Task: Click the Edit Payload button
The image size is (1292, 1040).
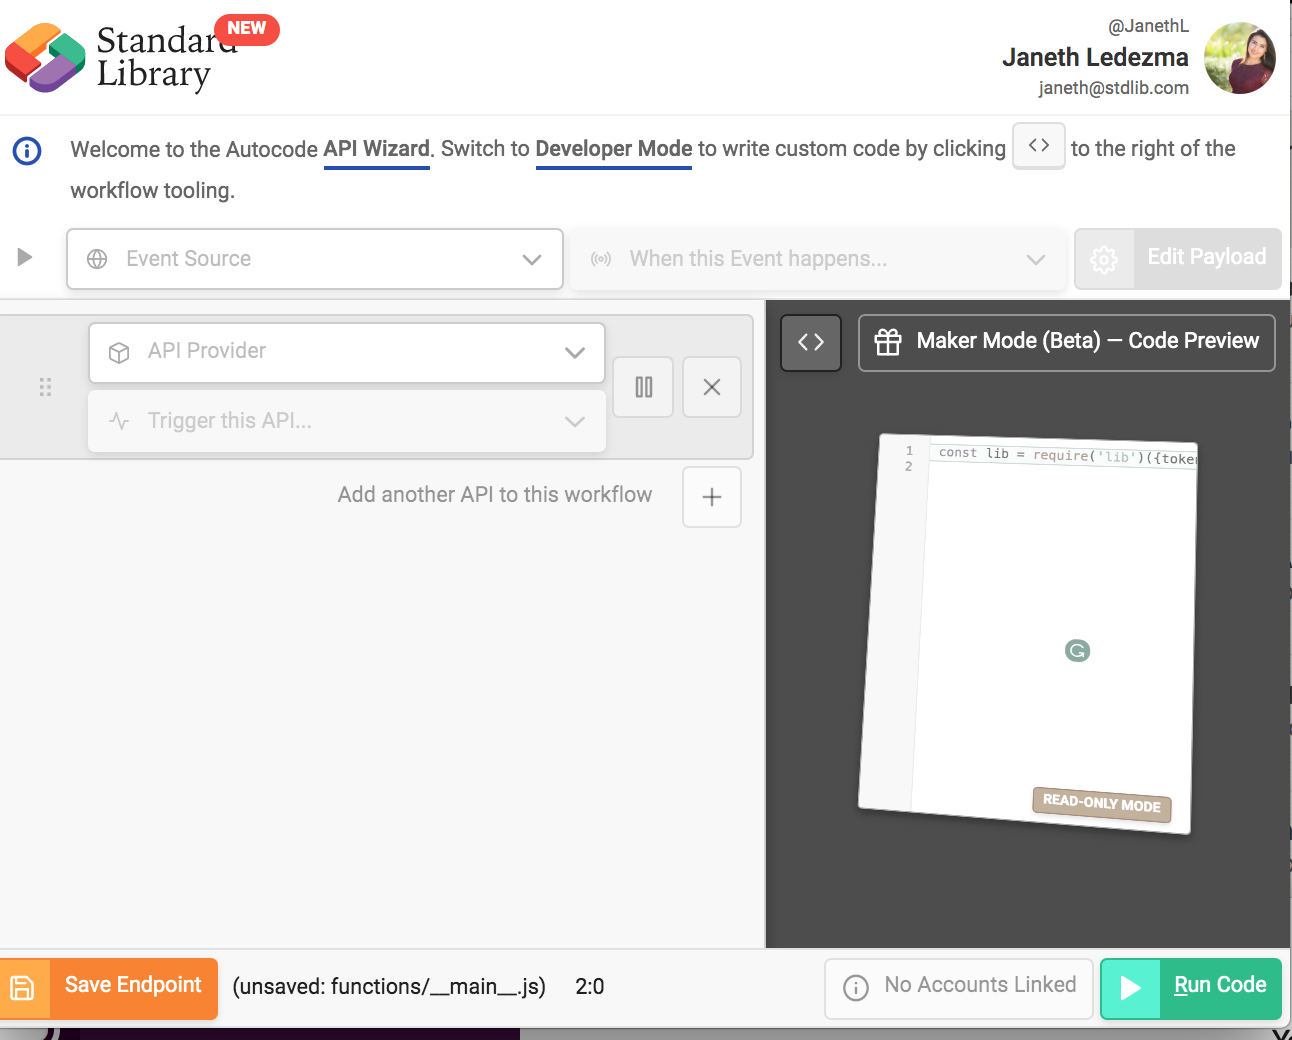Action: pyautogui.click(x=1178, y=259)
